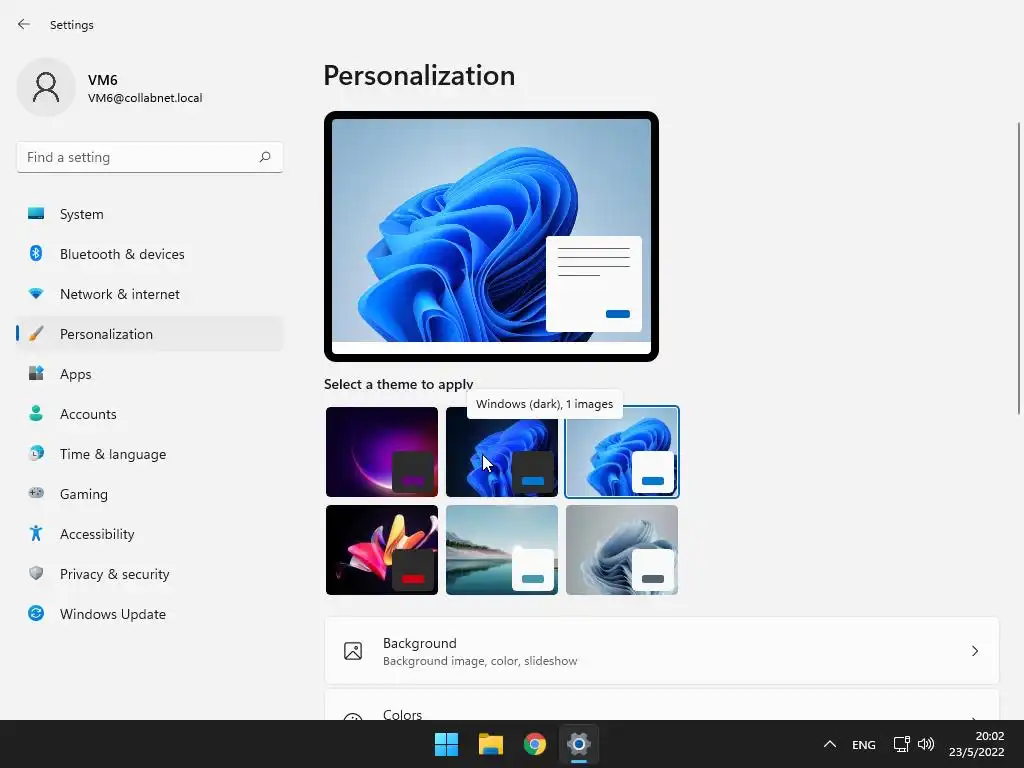Select Personalization in the sidebar
The image size is (1024, 768).
point(150,334)
